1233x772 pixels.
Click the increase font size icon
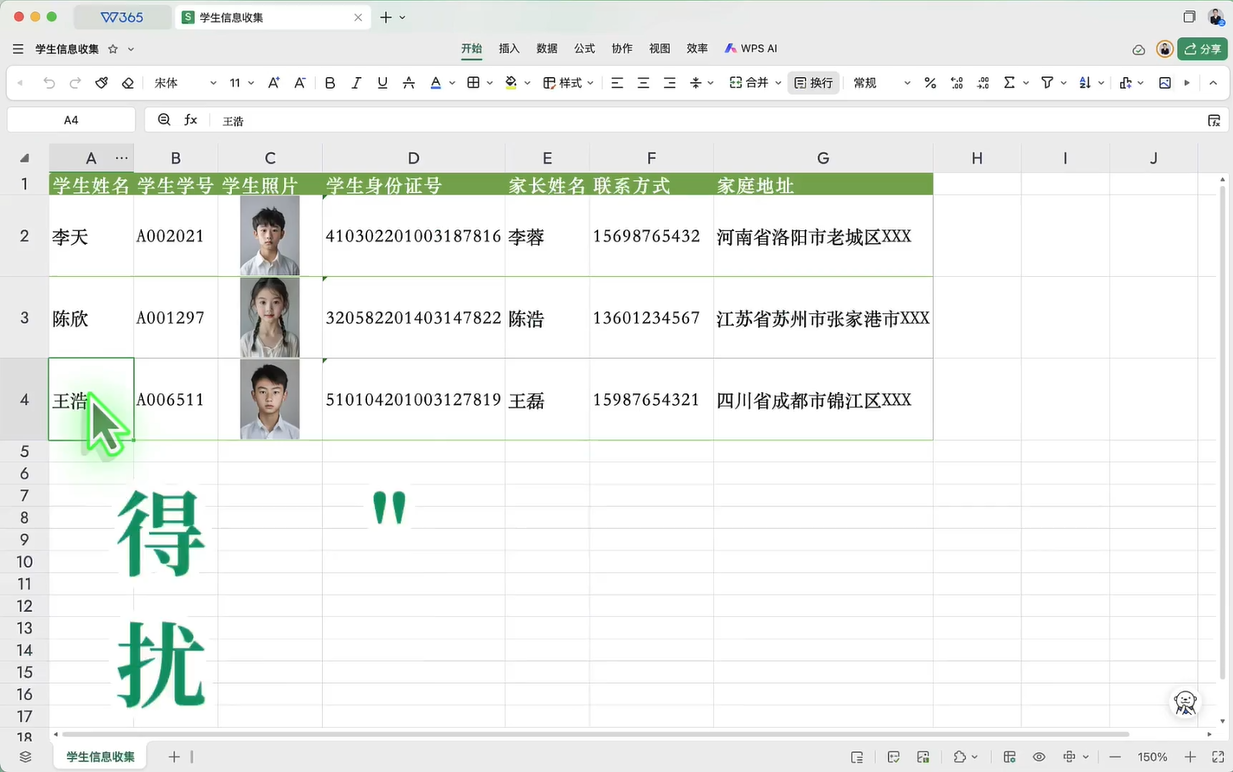pos(273,83)
